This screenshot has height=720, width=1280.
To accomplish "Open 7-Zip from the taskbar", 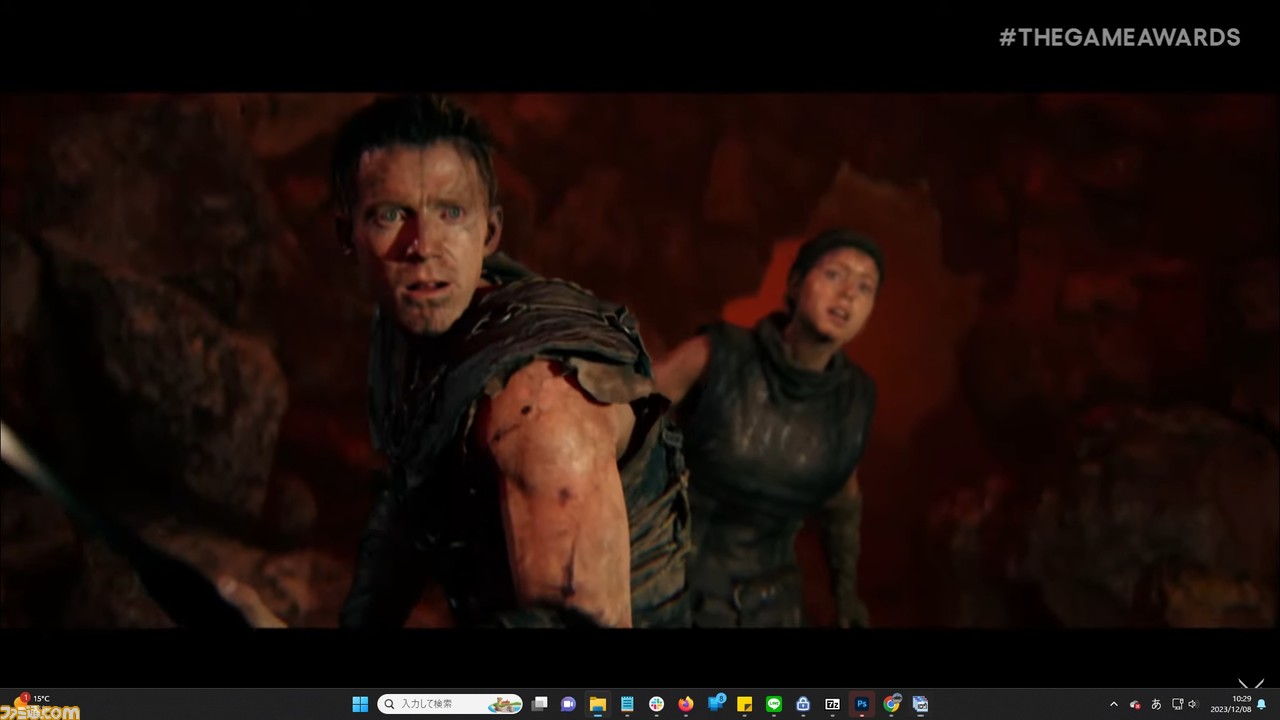I will click(x=832, y=704).
